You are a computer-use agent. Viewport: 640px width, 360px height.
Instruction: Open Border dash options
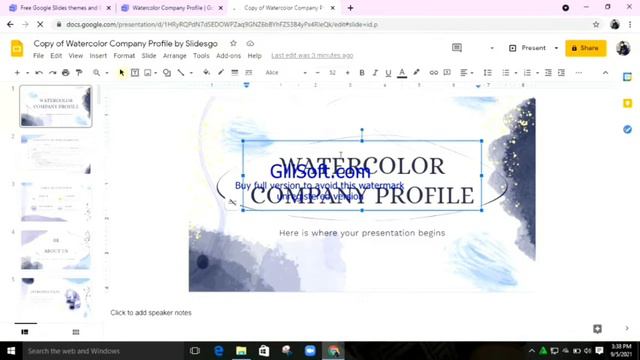249,72
